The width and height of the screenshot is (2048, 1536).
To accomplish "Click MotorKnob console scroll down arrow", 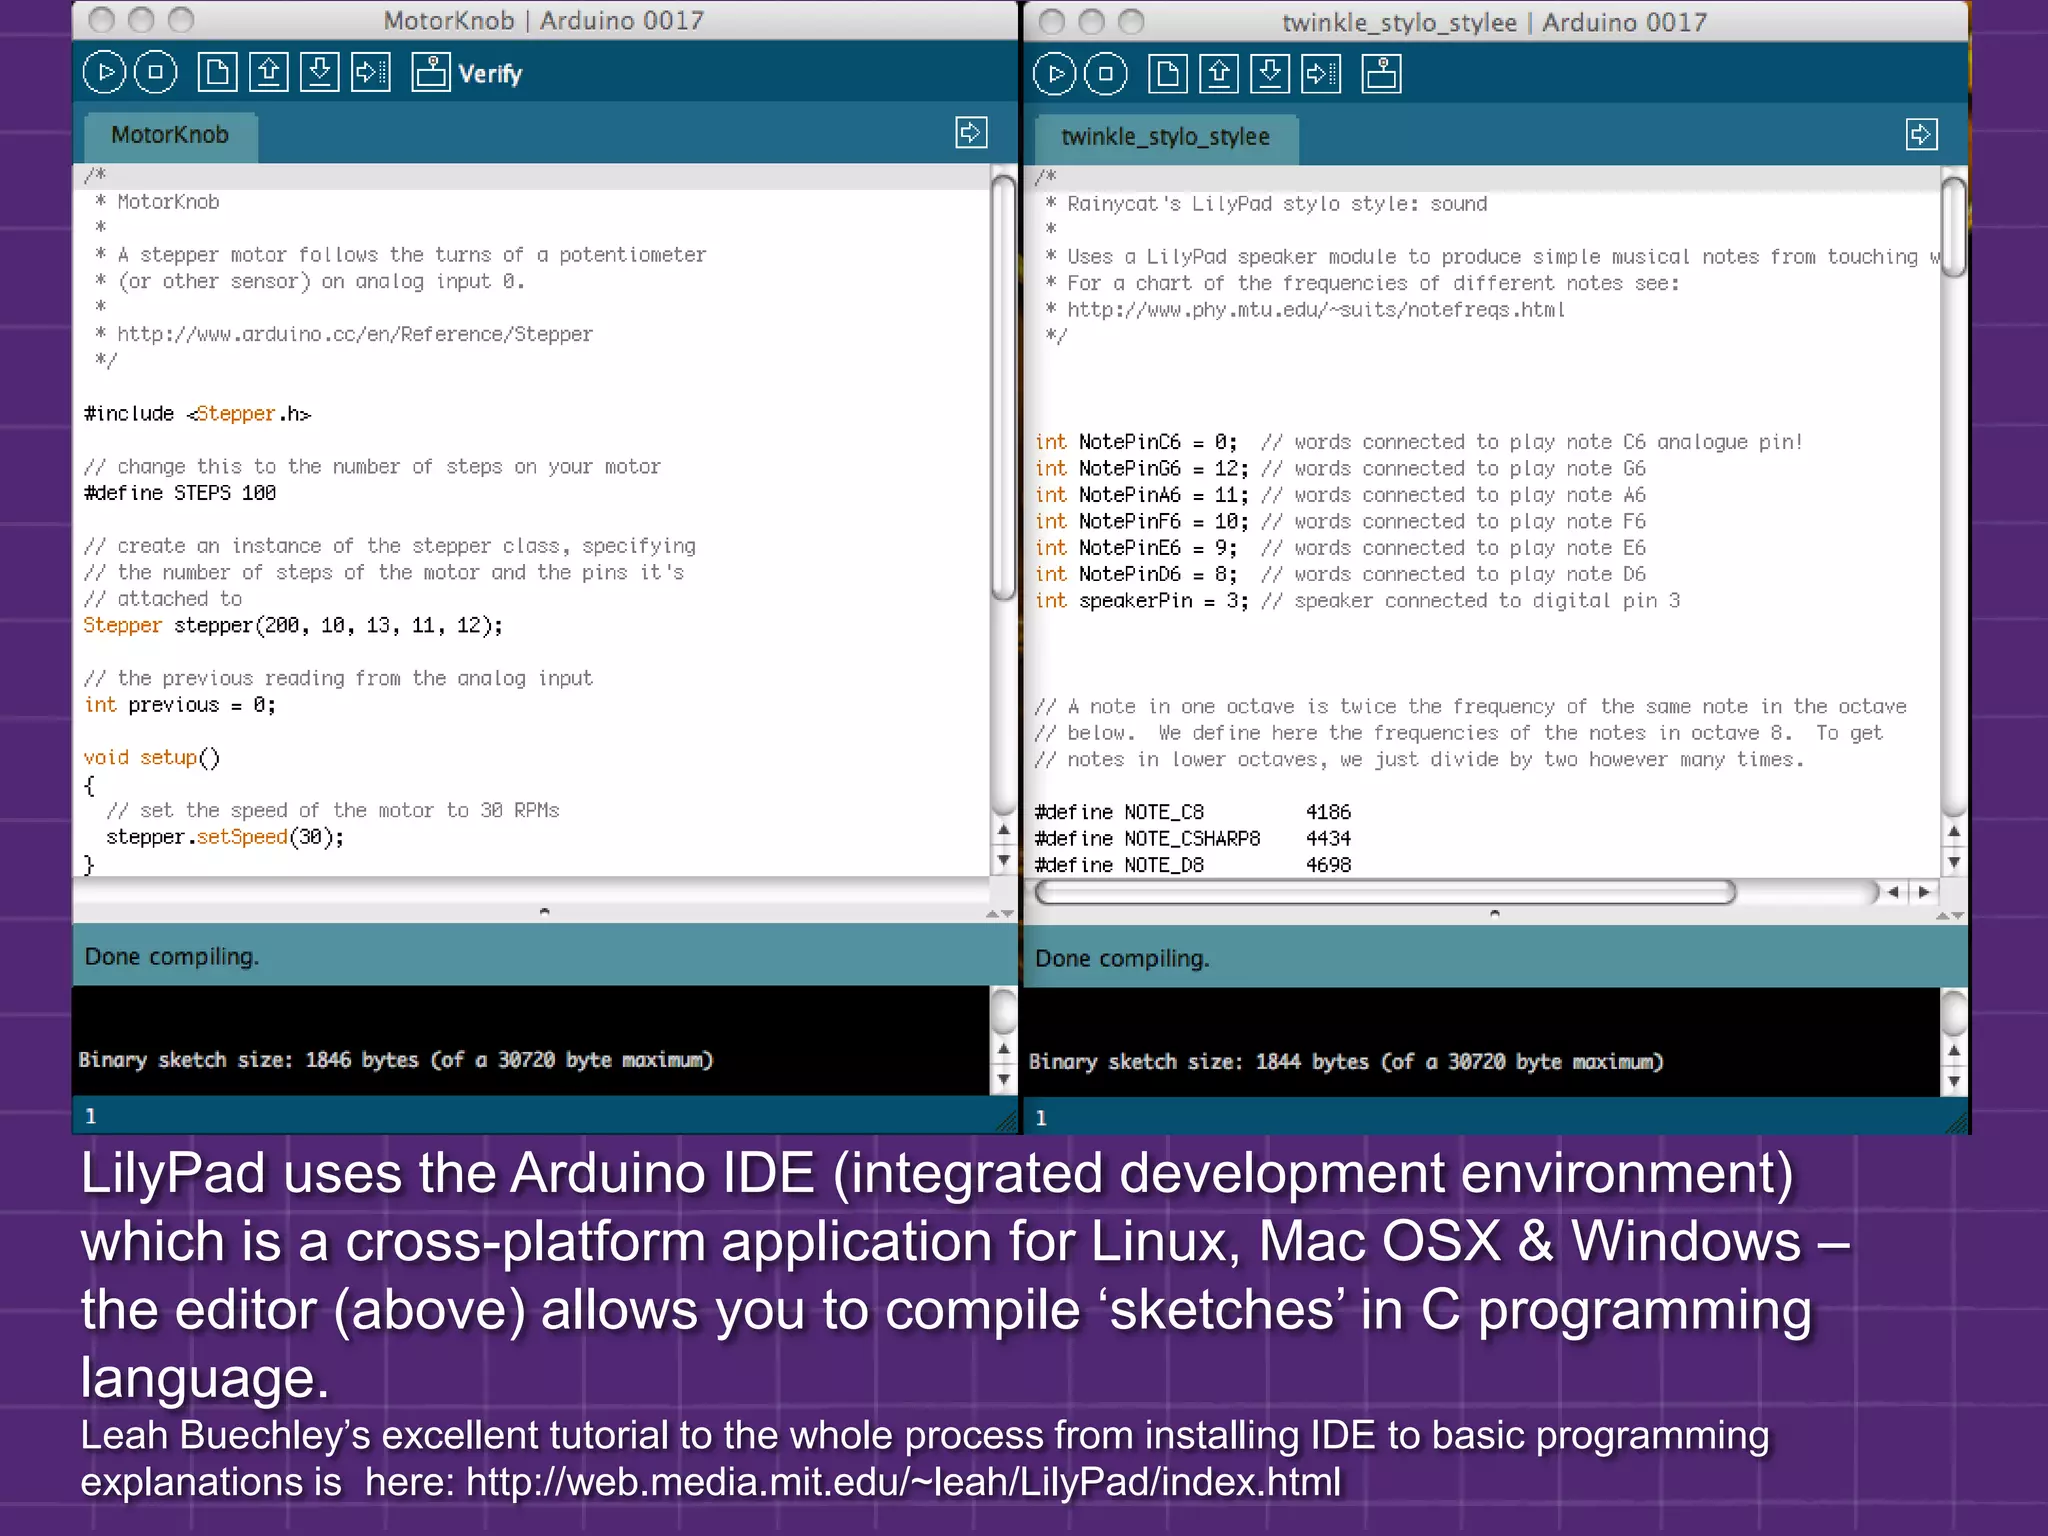I will click(x=1004, y=1079).
